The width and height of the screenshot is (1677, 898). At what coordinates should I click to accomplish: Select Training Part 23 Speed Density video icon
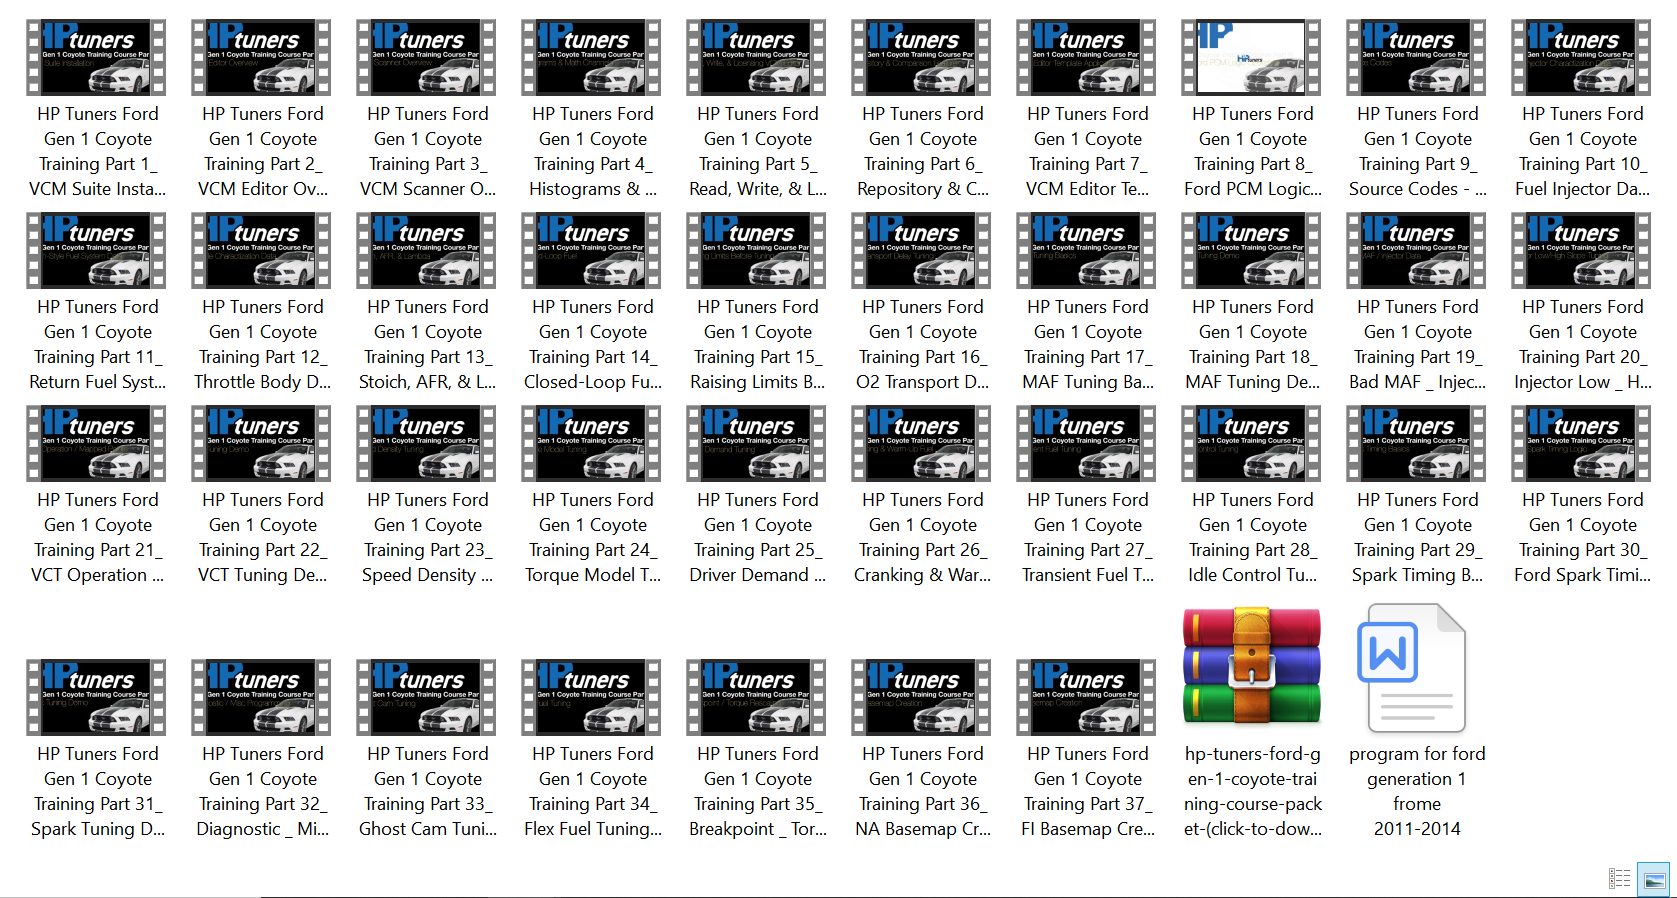[427, 443]
